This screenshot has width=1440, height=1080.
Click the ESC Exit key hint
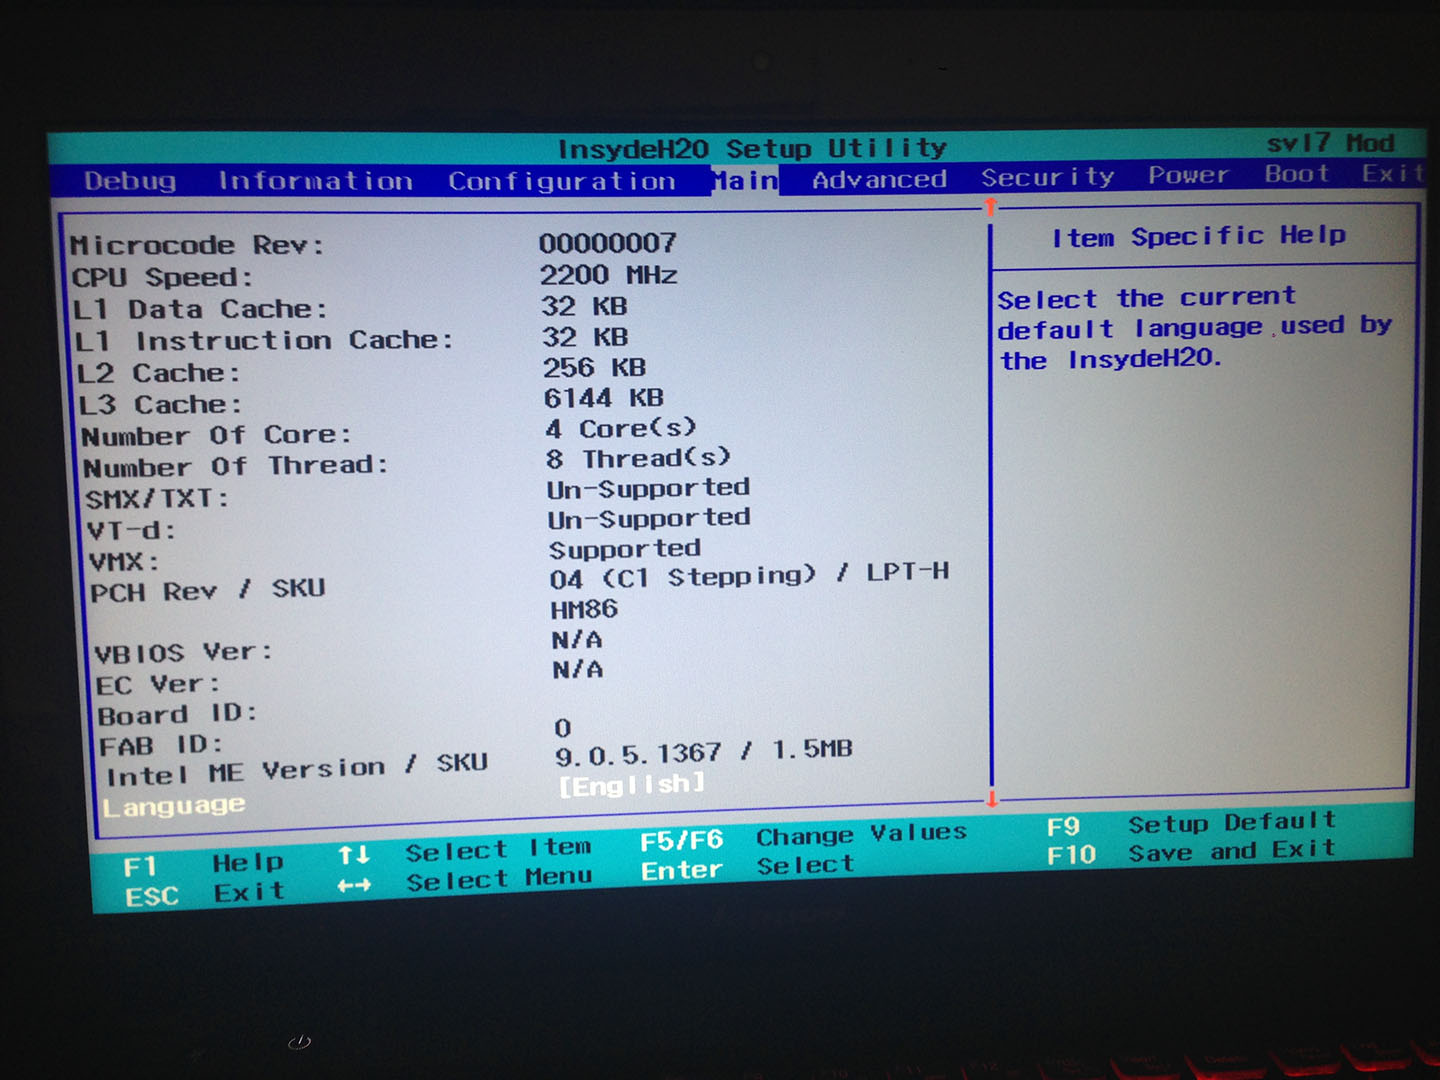coord(204,894)
